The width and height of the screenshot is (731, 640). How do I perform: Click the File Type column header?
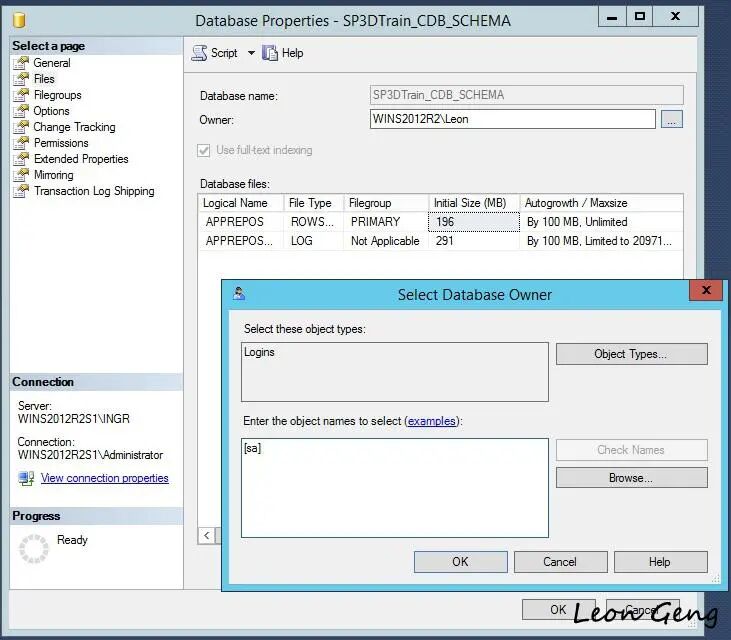(x=314, y=203)
